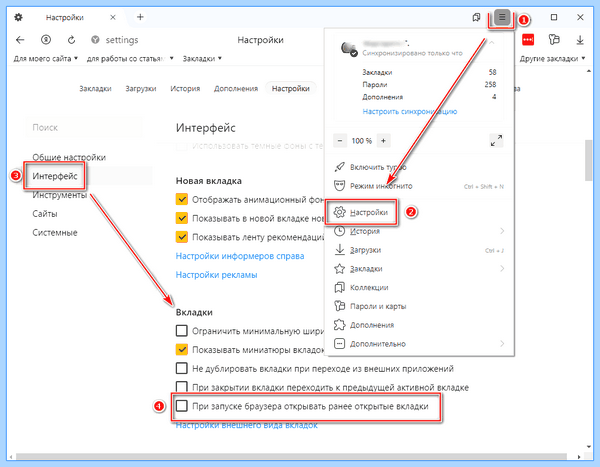This screenshot has width=600, height=467.
Task: Click Включить турбо rocket item
Action: tap(419, 167)
